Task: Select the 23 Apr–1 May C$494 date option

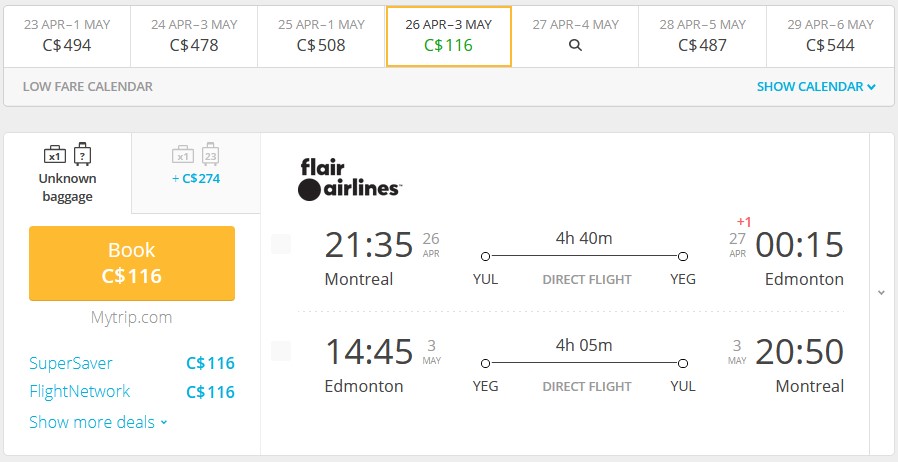Action: (67, 37)
